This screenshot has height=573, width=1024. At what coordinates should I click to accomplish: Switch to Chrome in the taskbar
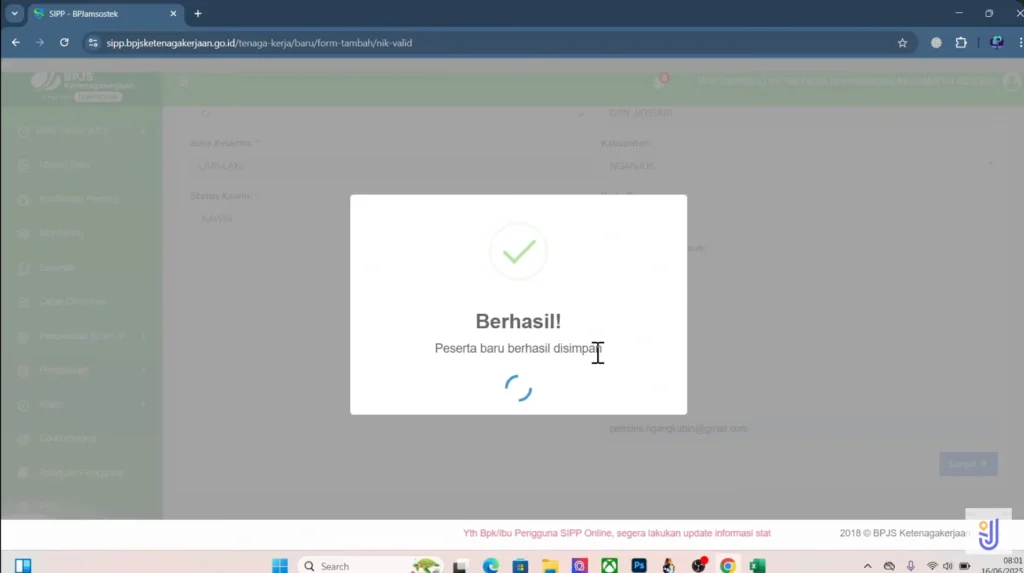click(728, 566)
